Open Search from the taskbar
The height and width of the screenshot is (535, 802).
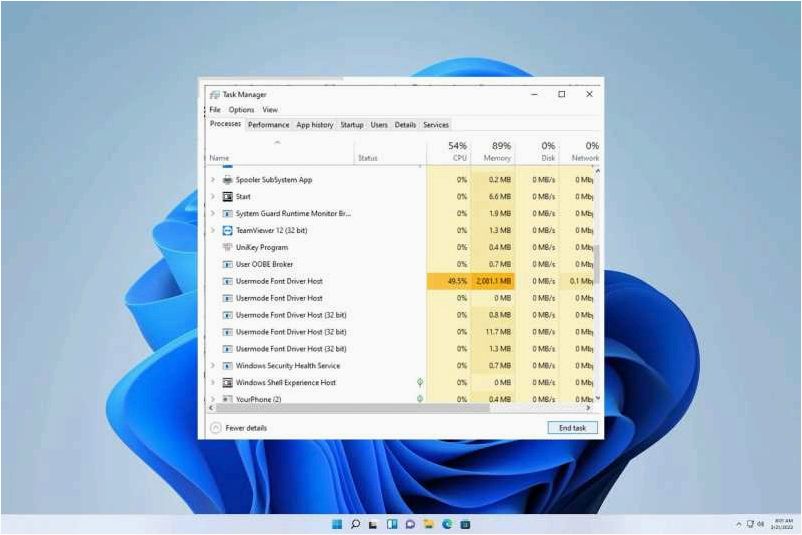[x=355, y=524]
